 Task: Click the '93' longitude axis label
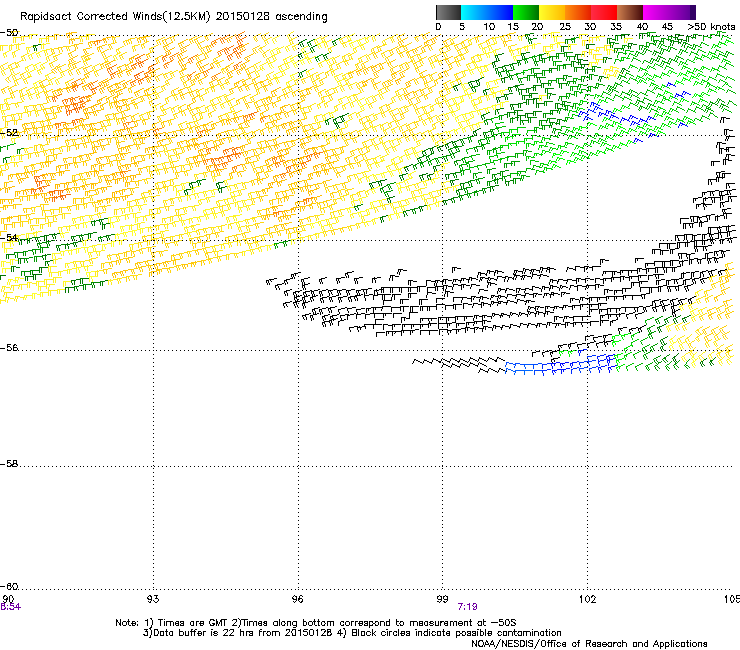coord(153,599)
